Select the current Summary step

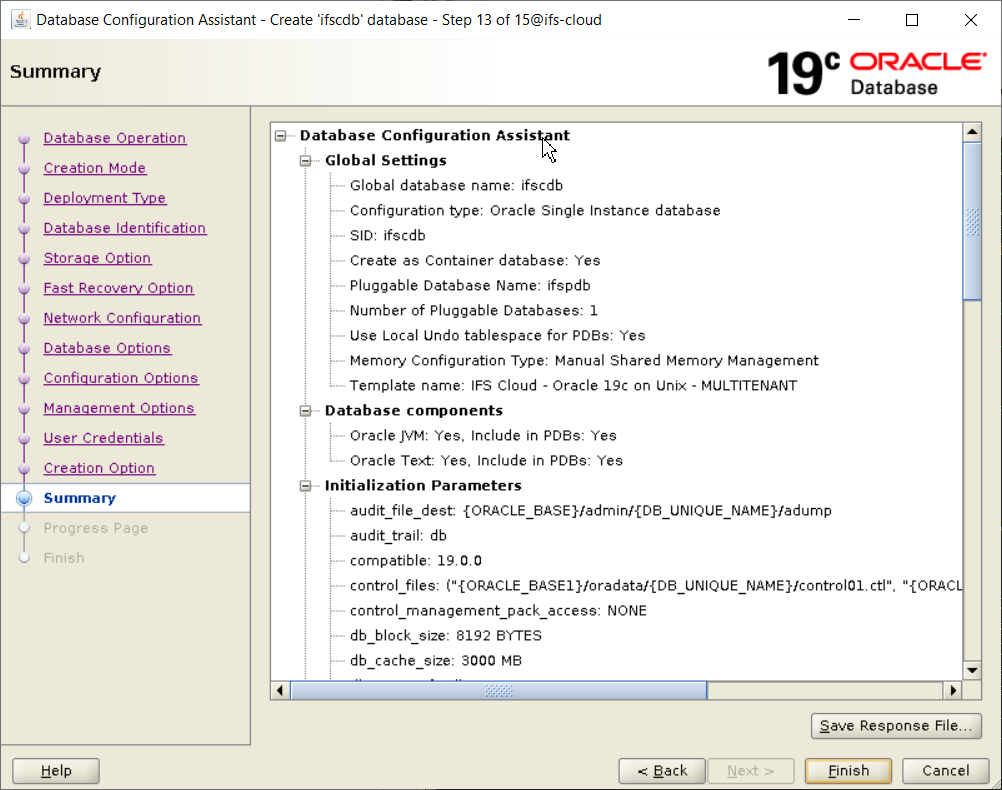(x=80, y=498)
